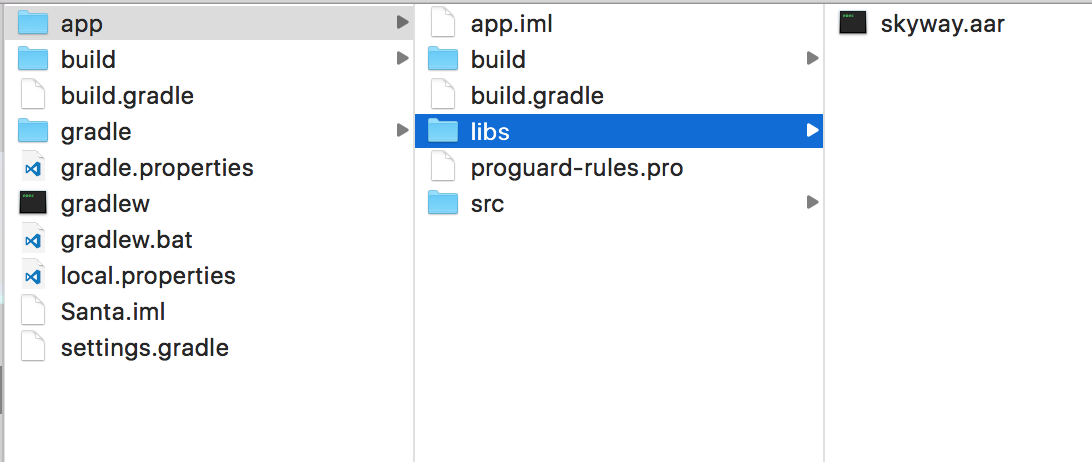This screenshot has height=462, width=1092.
Task: Select the Santa.iml file
Action: point(113,311)
